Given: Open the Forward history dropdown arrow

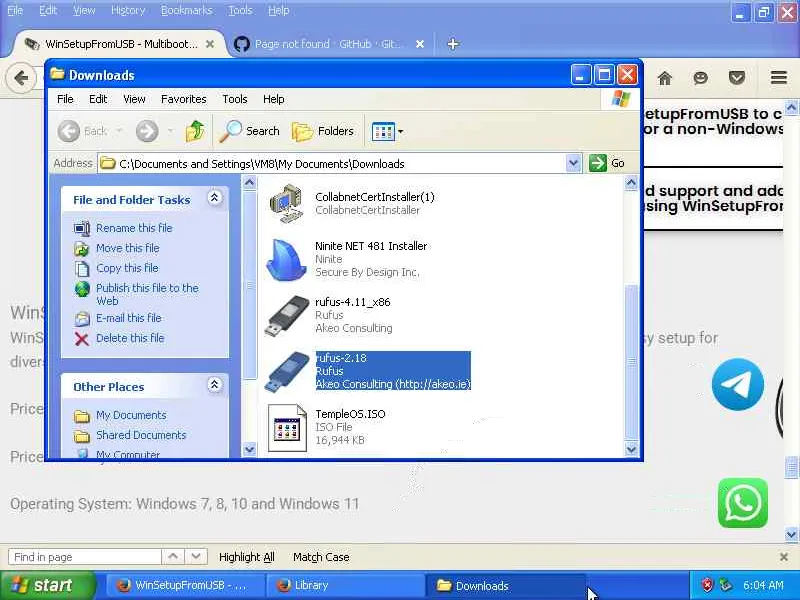Looking at the screenshot, I should pyautogui.click(x=170, y=131).
